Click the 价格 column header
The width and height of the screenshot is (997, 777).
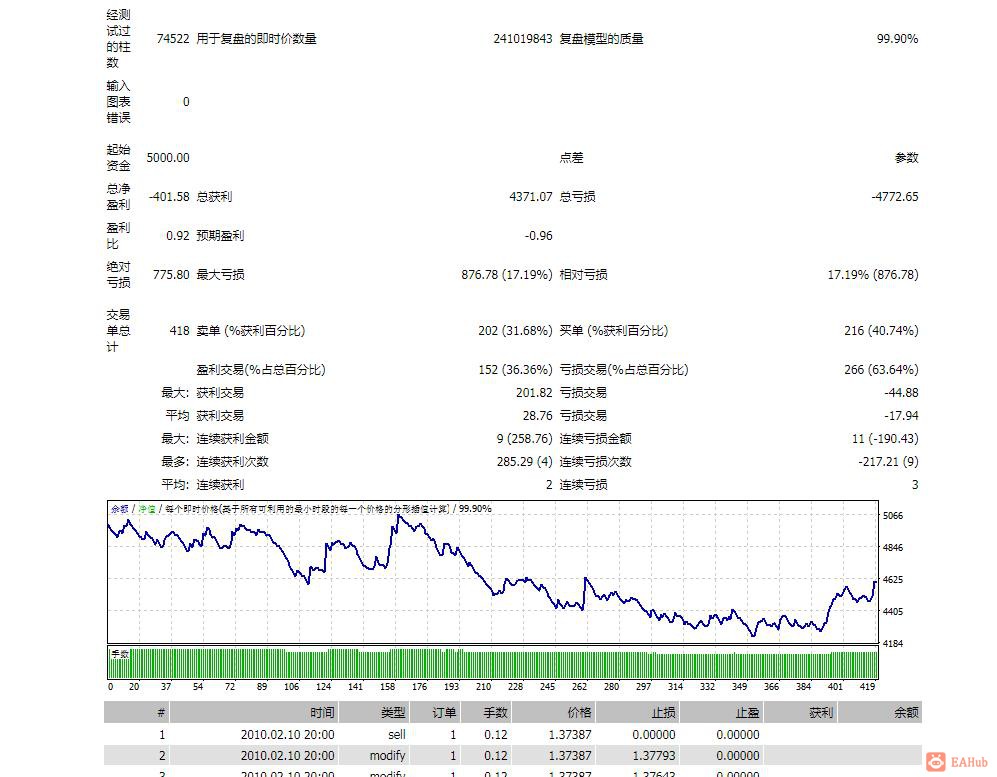pyautogui.click(x=575, y=712)
